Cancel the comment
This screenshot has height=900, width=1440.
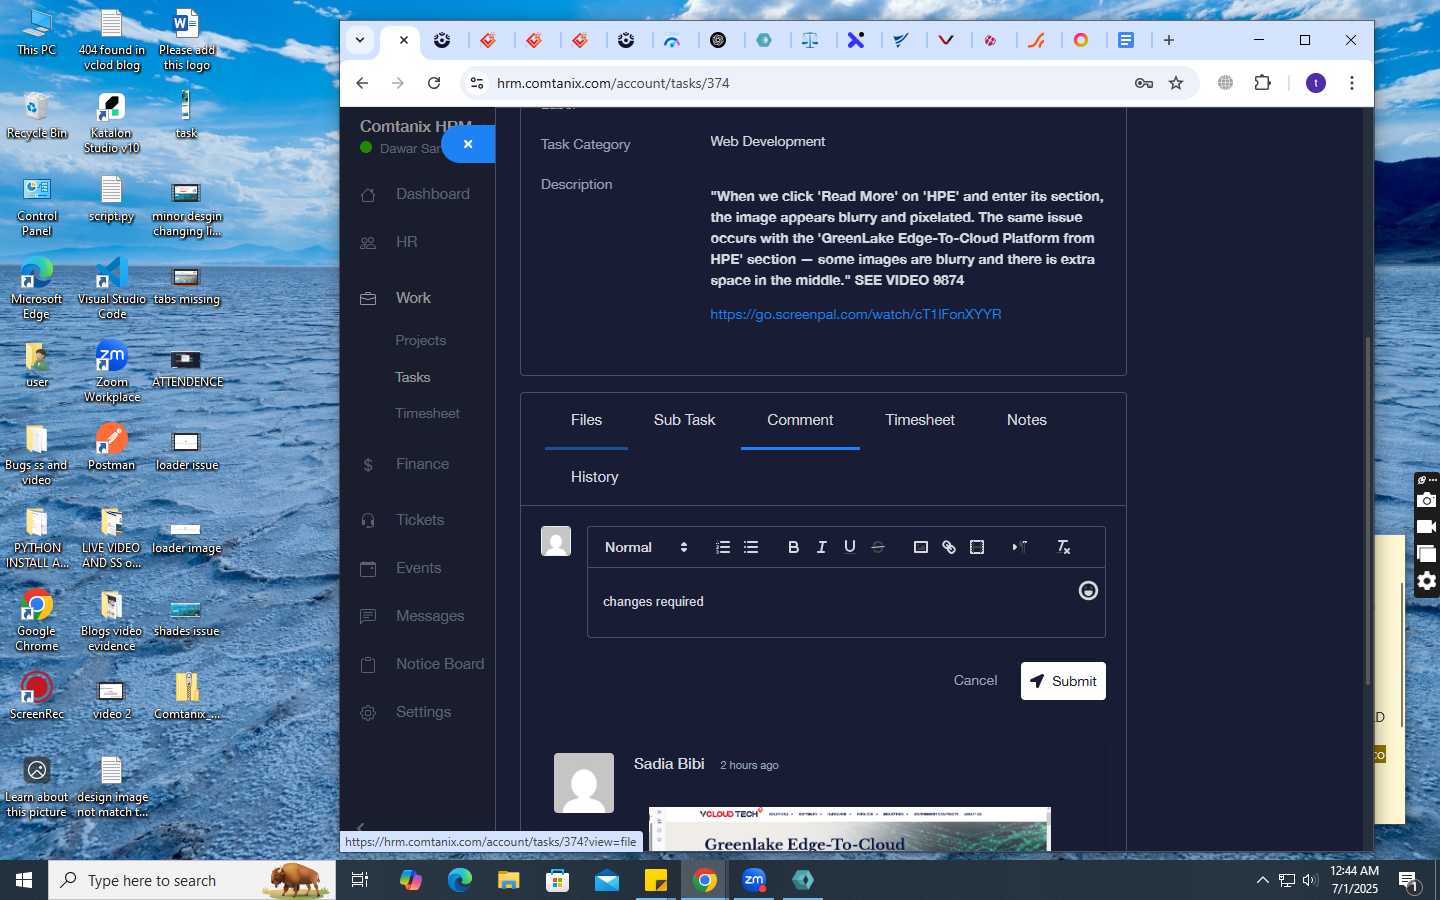975,680
